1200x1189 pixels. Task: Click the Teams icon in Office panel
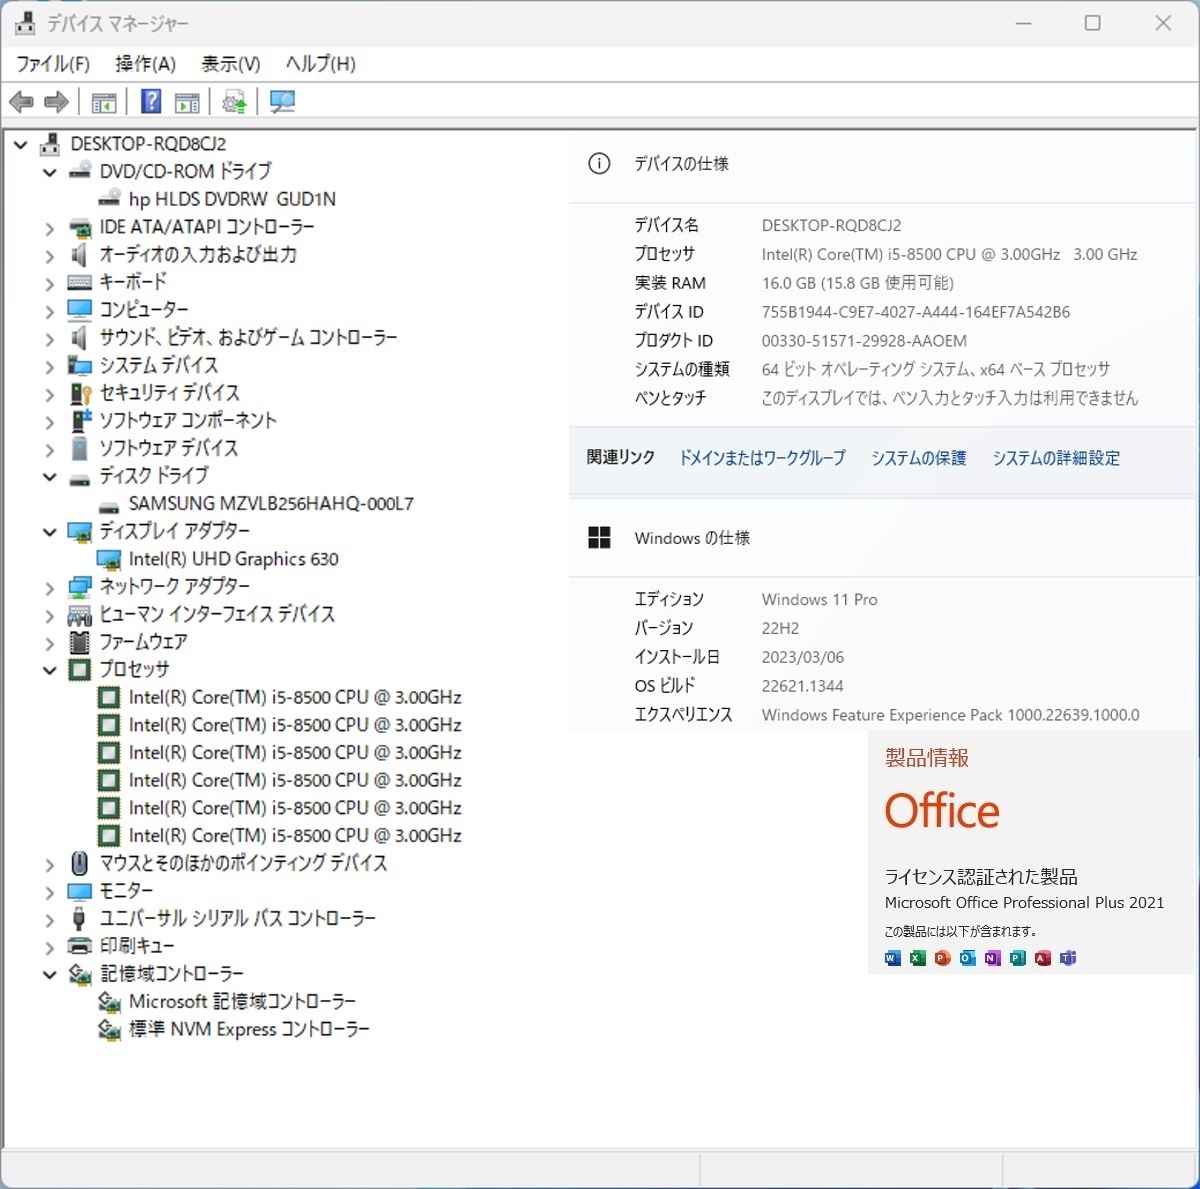[x=1068, y=958]
